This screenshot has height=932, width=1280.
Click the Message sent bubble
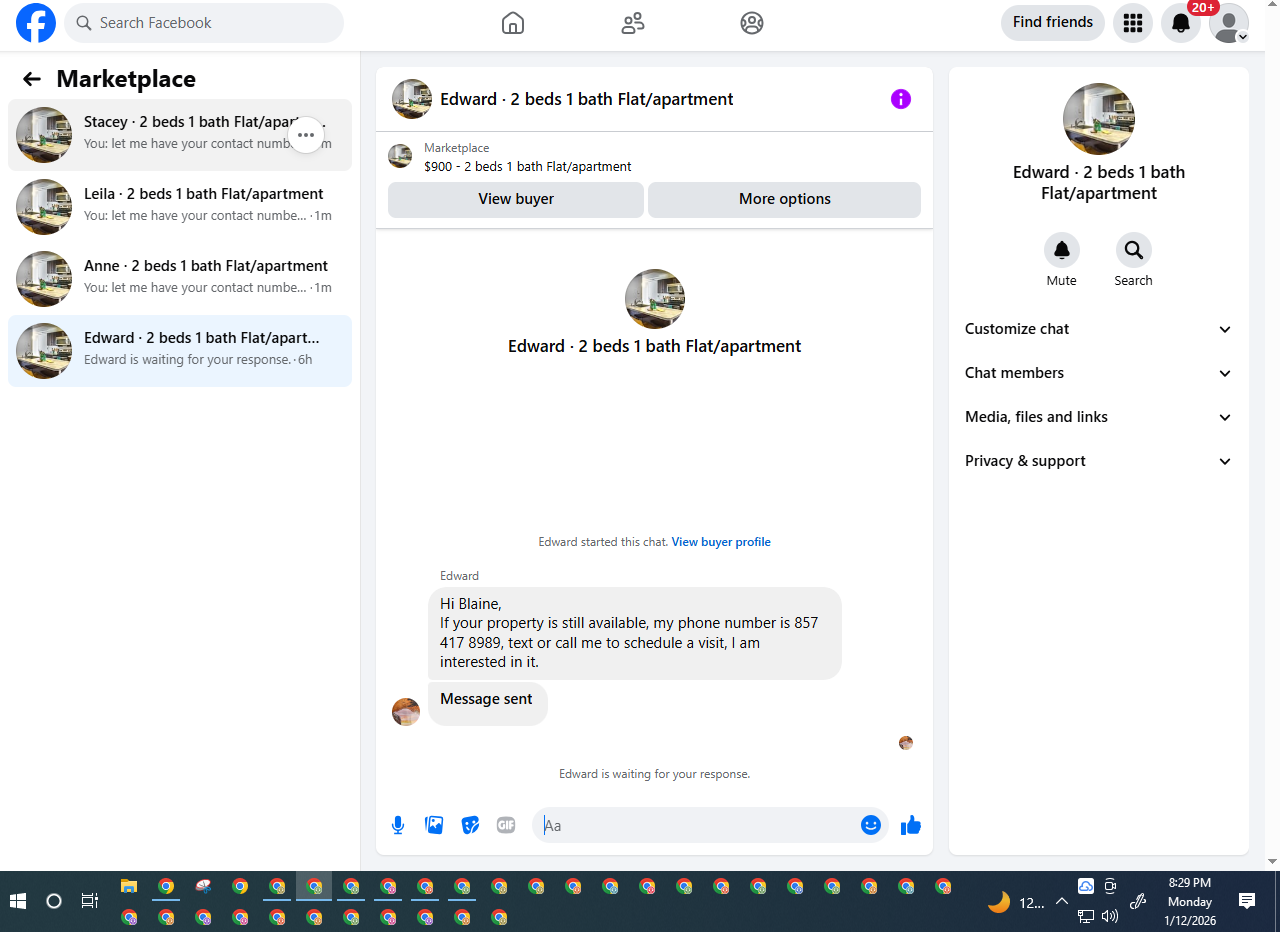click(x=487, y=703)
